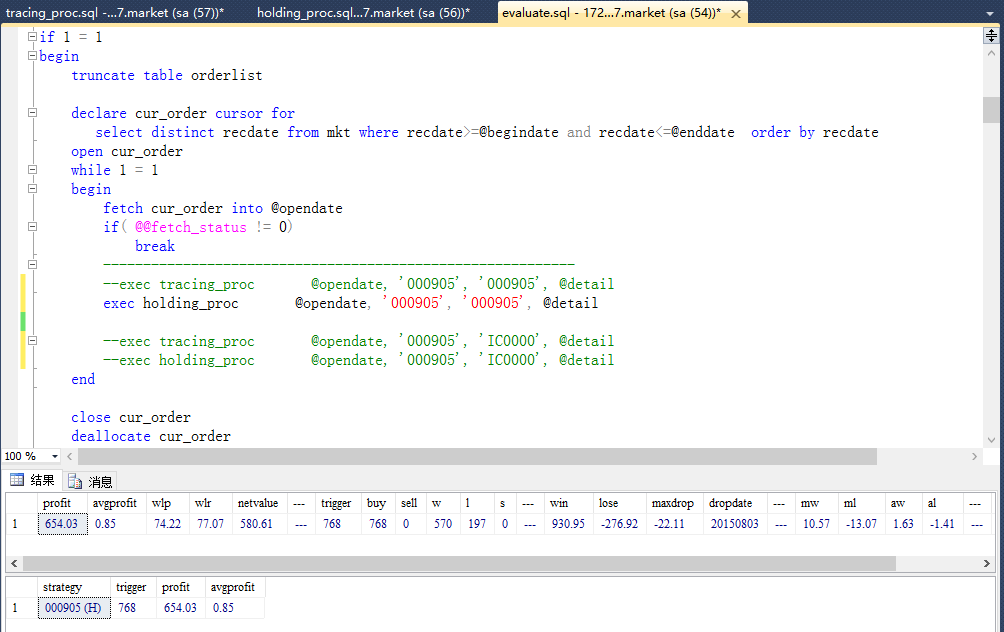Switch to the holding_proc.sql tab
1004x632 pixels.
click(363, 12)
